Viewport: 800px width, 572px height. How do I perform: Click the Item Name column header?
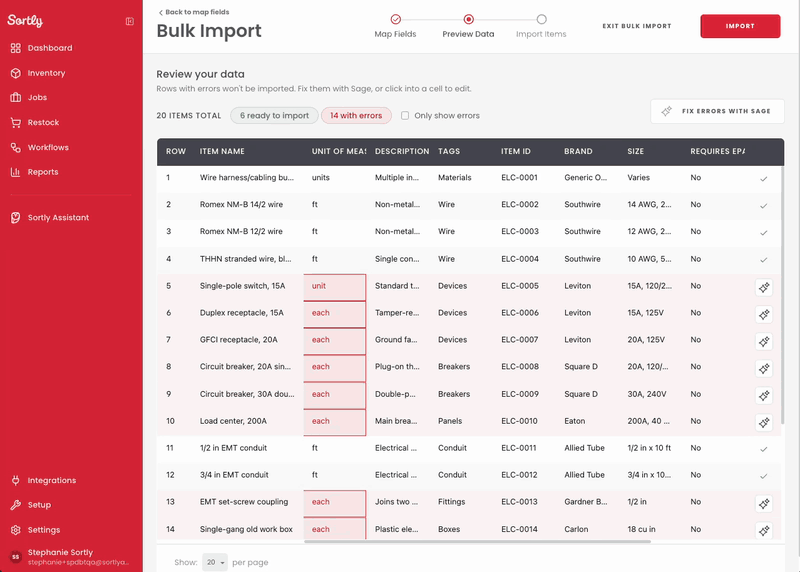point(222,152)
